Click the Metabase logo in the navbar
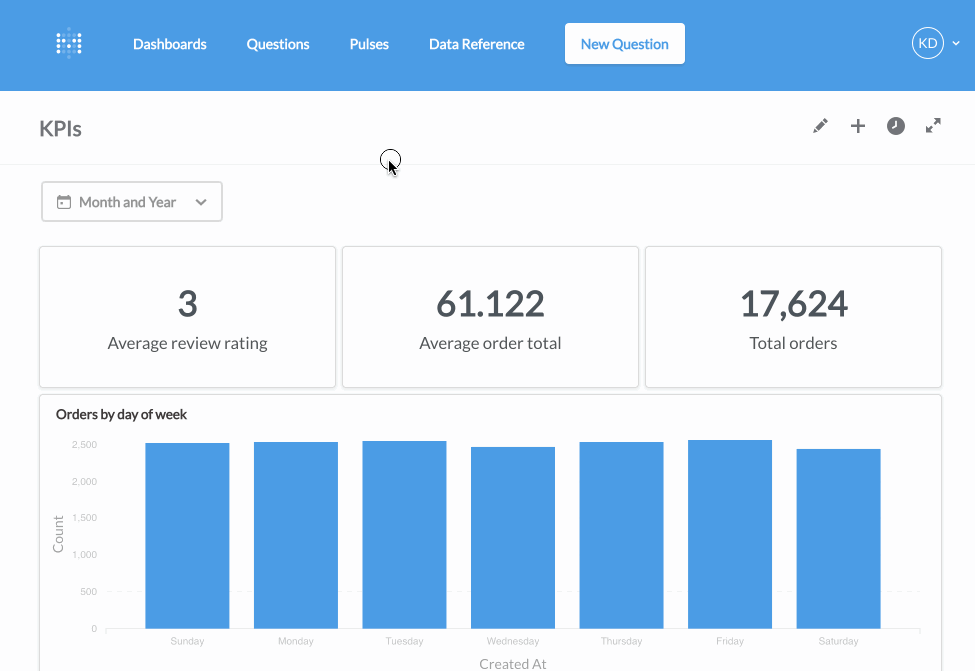The height and width of the screenshot is (671, 975). (68, 43)
